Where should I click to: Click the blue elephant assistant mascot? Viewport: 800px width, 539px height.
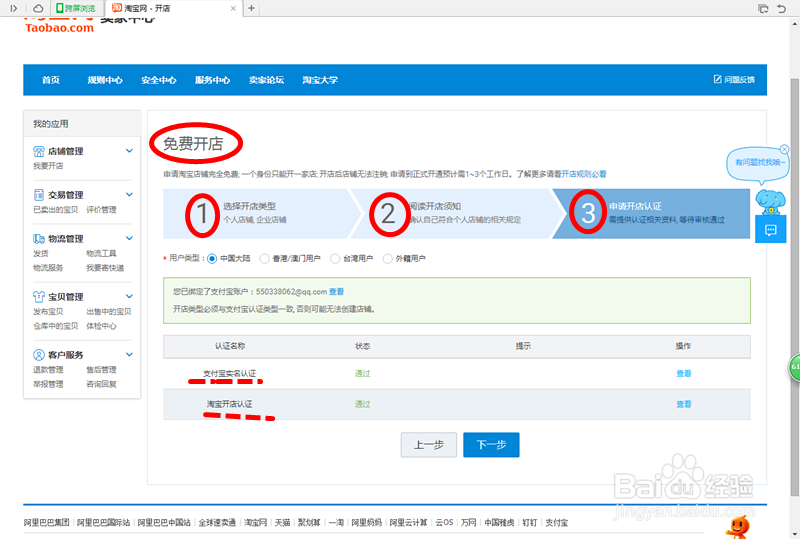click(770, 202)
